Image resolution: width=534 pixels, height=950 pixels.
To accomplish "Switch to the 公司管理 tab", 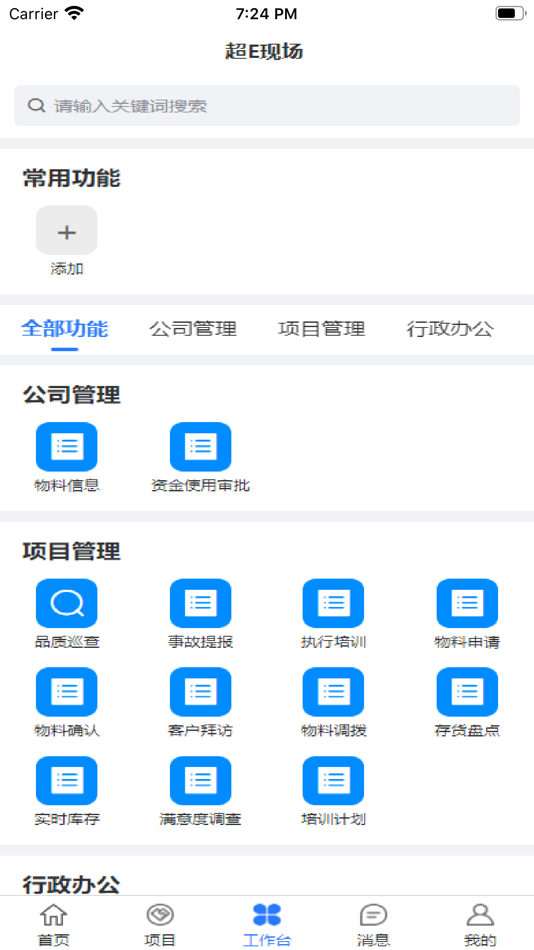I will (x=193, y=329).
